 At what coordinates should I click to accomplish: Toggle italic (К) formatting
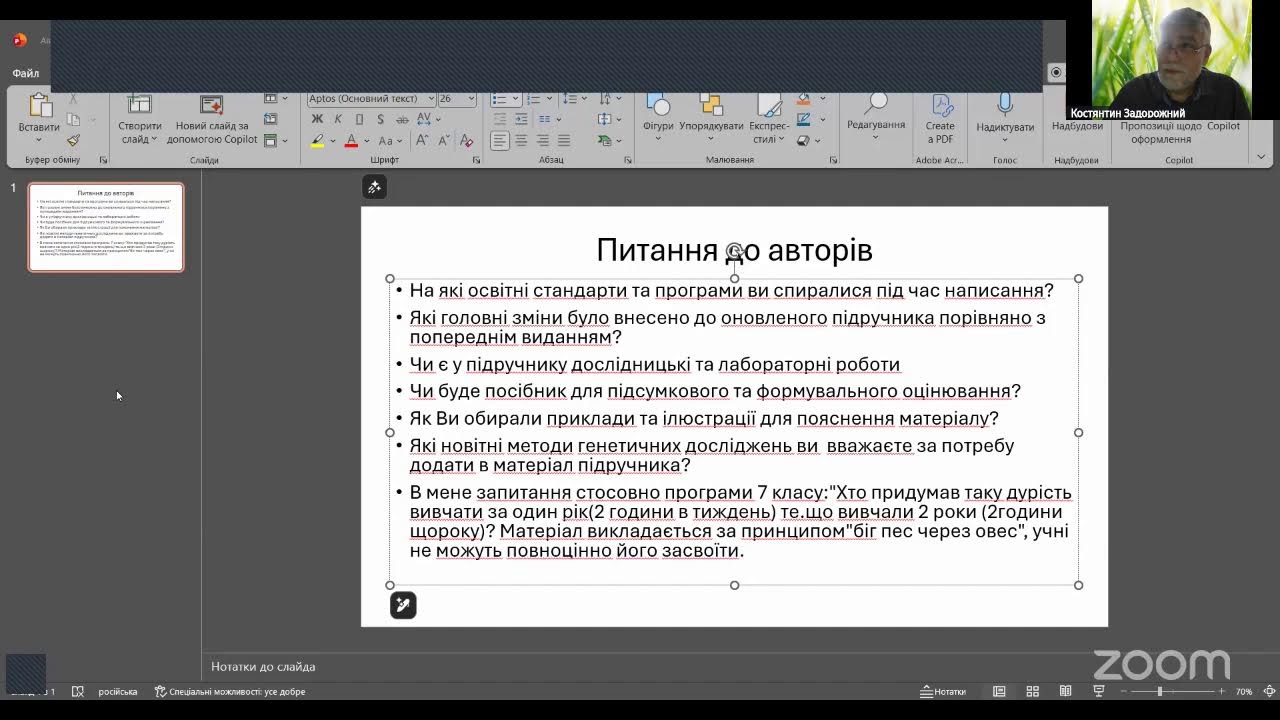point(338,119)
